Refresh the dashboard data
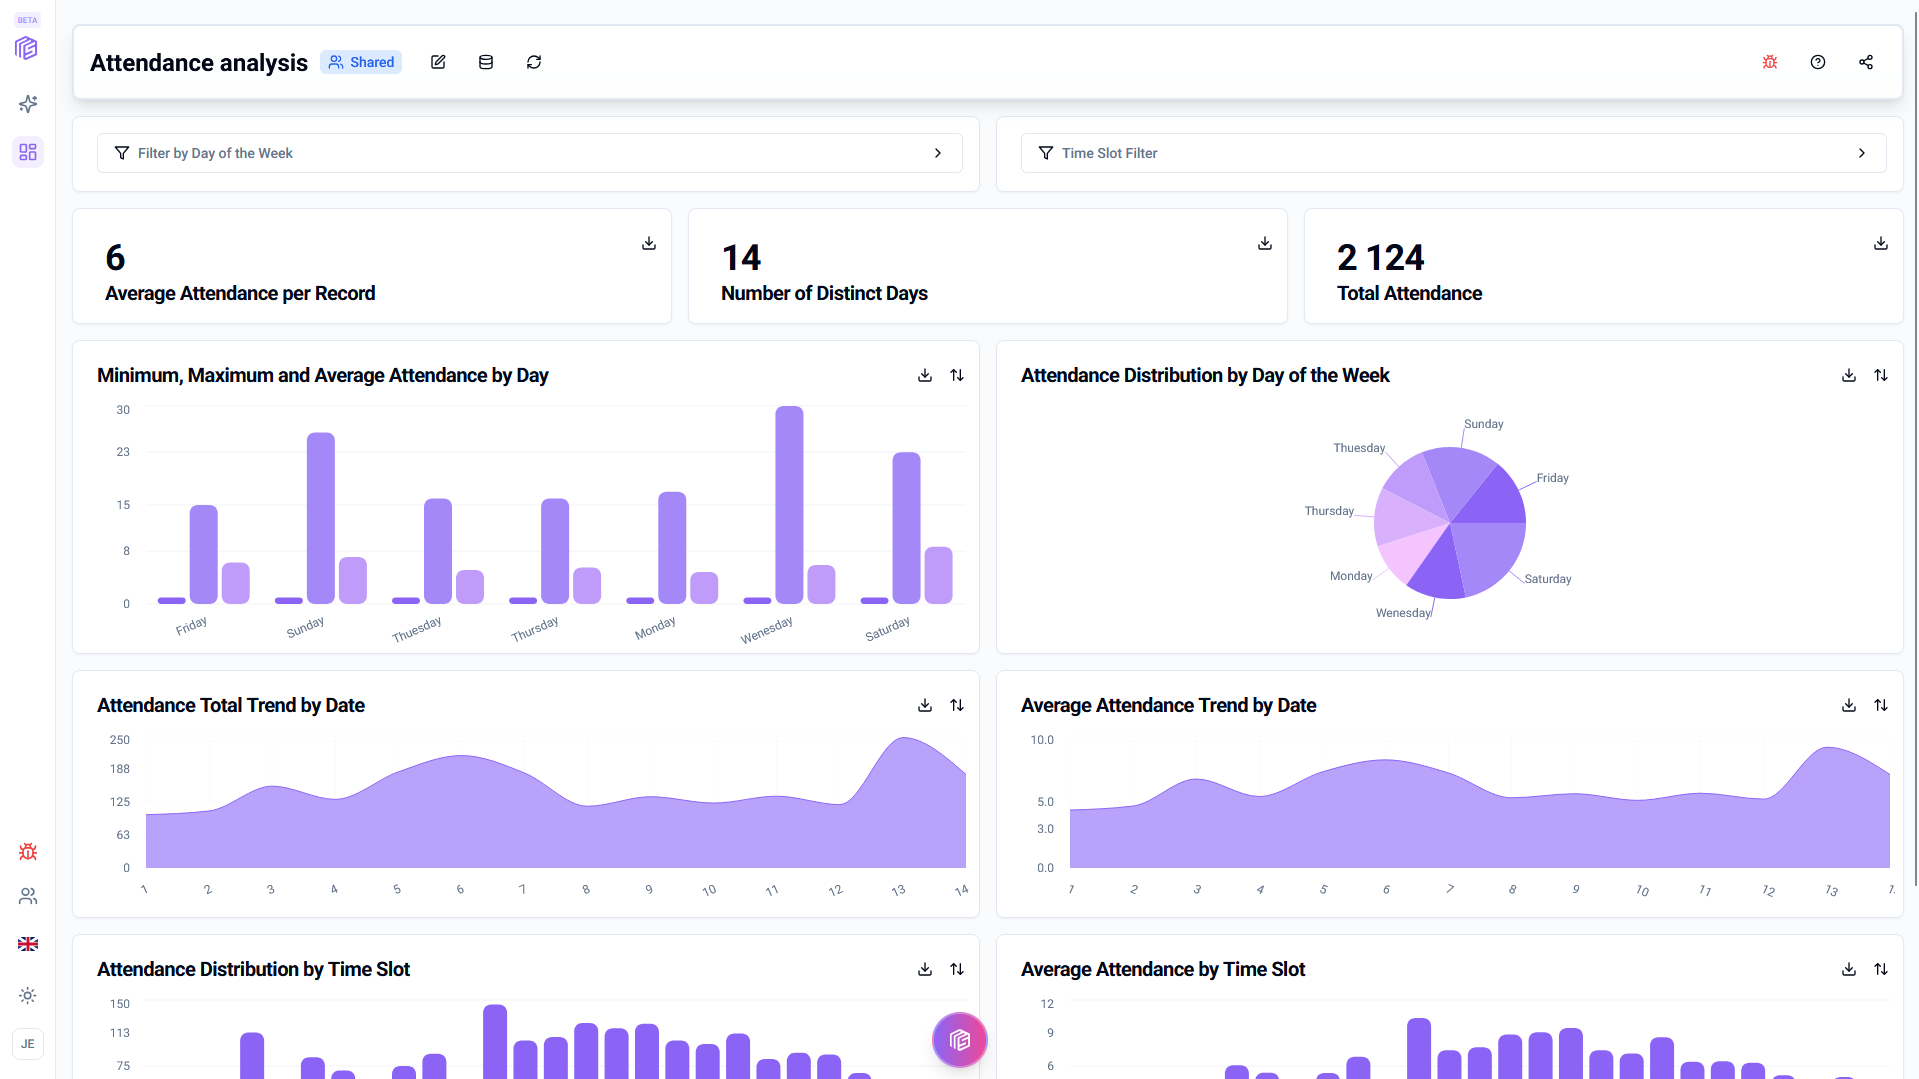This screenshot has width=1919, height=1079. coord(534,61)
